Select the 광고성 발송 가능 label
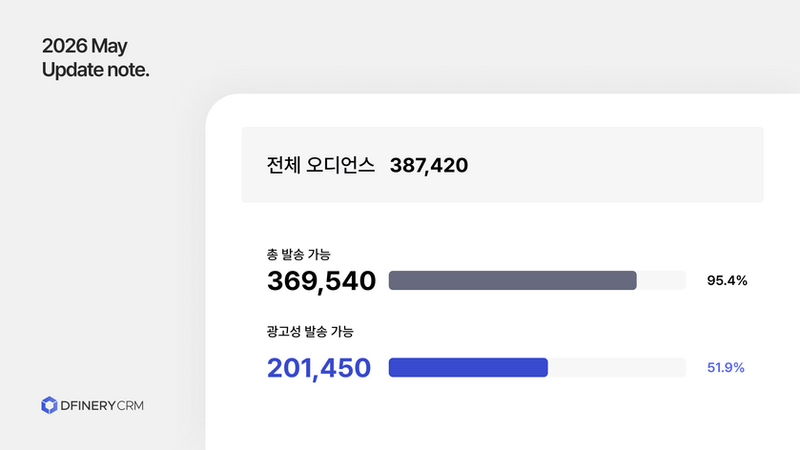This screenshot has width=800, height=450. coord(310,332)
